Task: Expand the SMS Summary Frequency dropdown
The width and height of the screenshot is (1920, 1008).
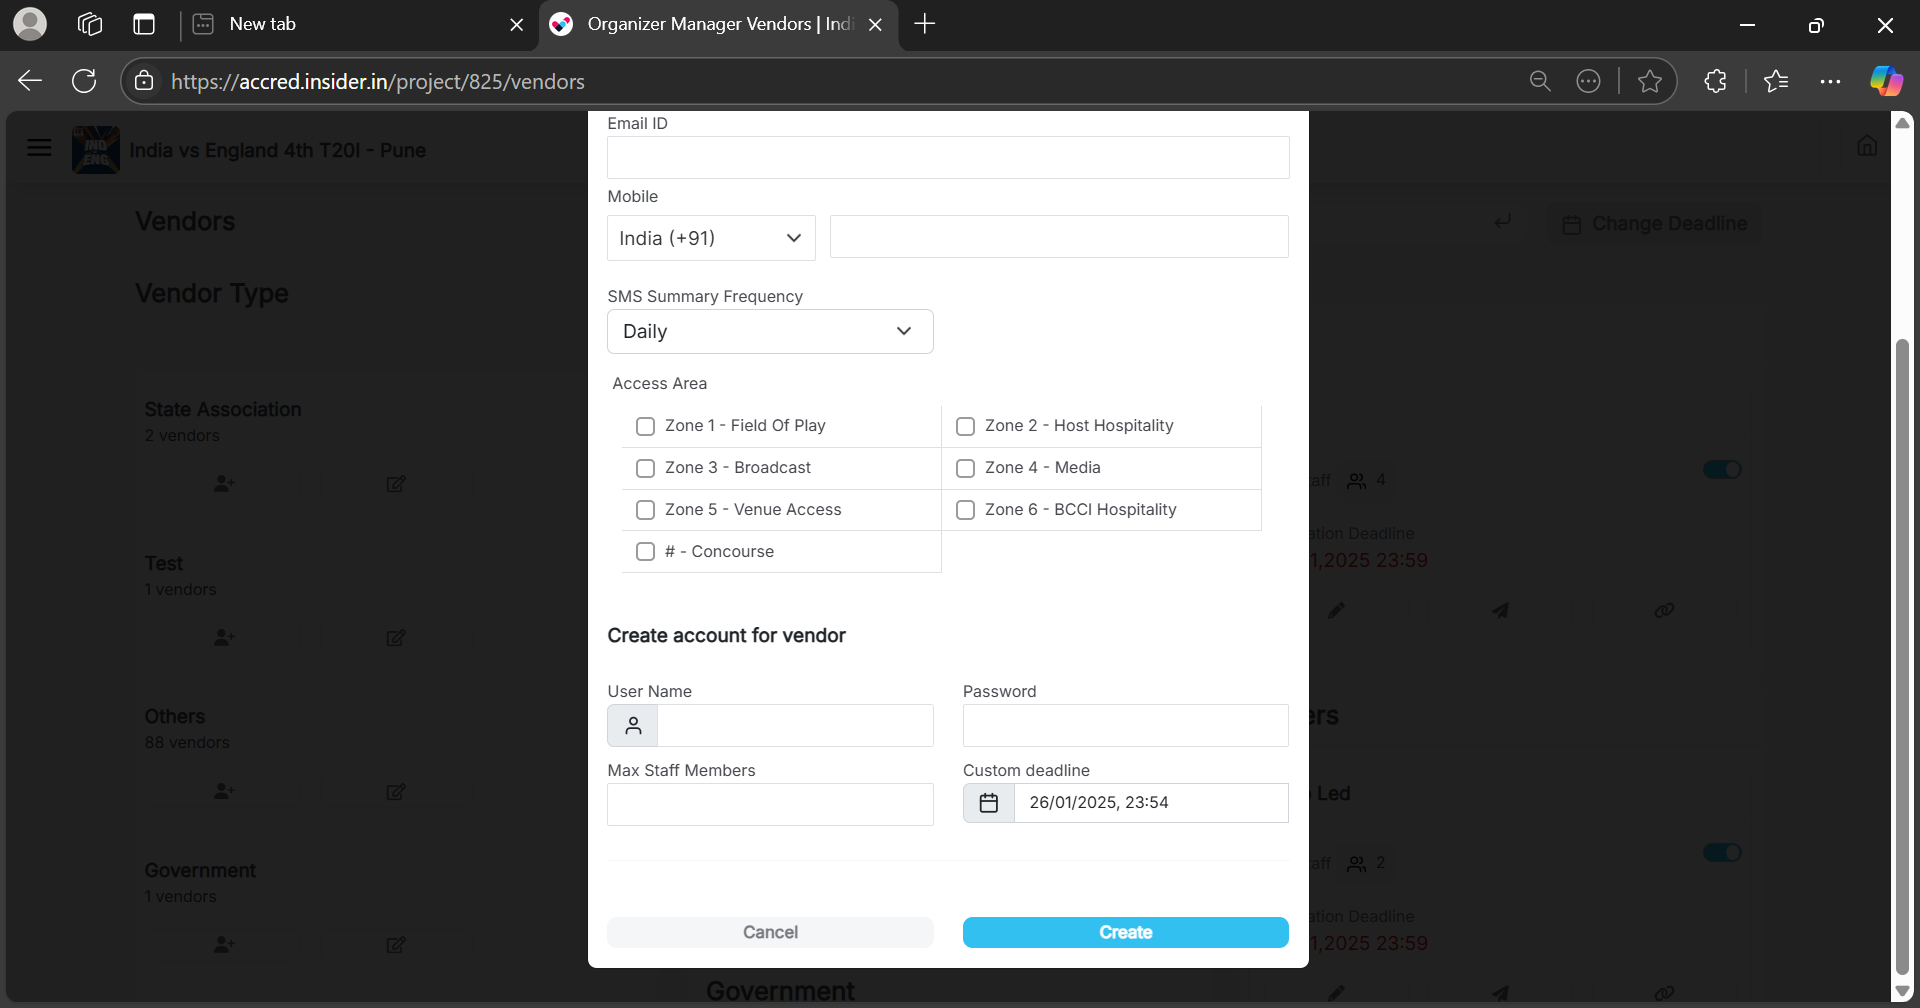Action: [x=770, y=332]
